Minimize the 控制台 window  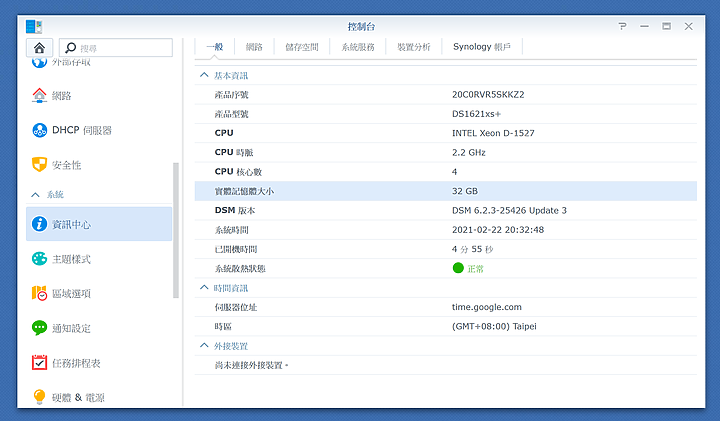644,27
